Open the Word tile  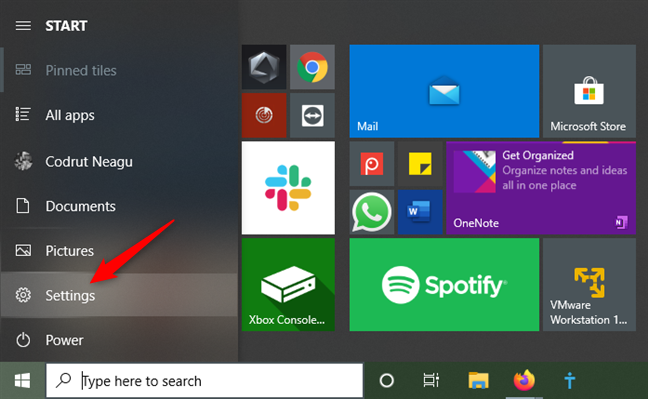point(420,212)
